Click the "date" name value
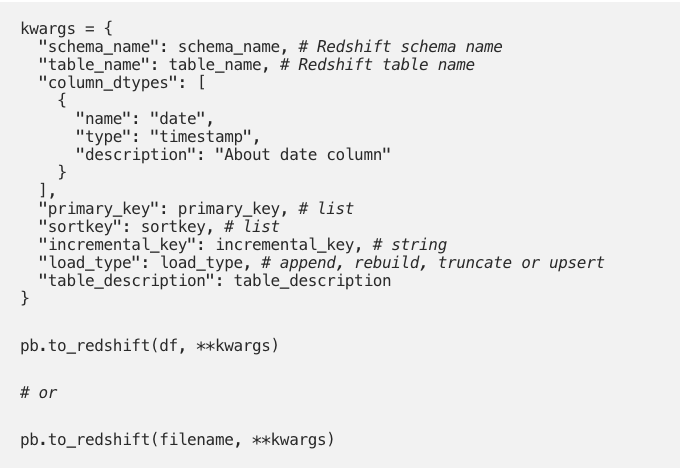 point(180,118)
